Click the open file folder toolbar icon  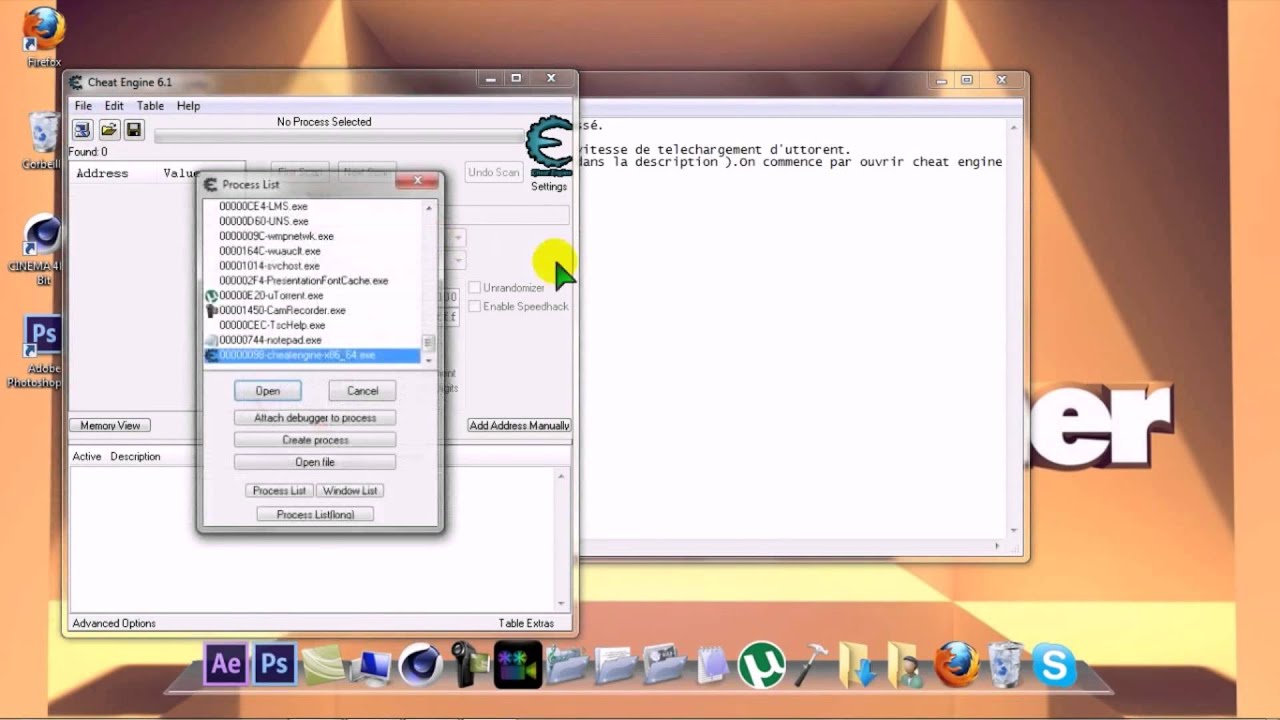click(x=108, y=130)
